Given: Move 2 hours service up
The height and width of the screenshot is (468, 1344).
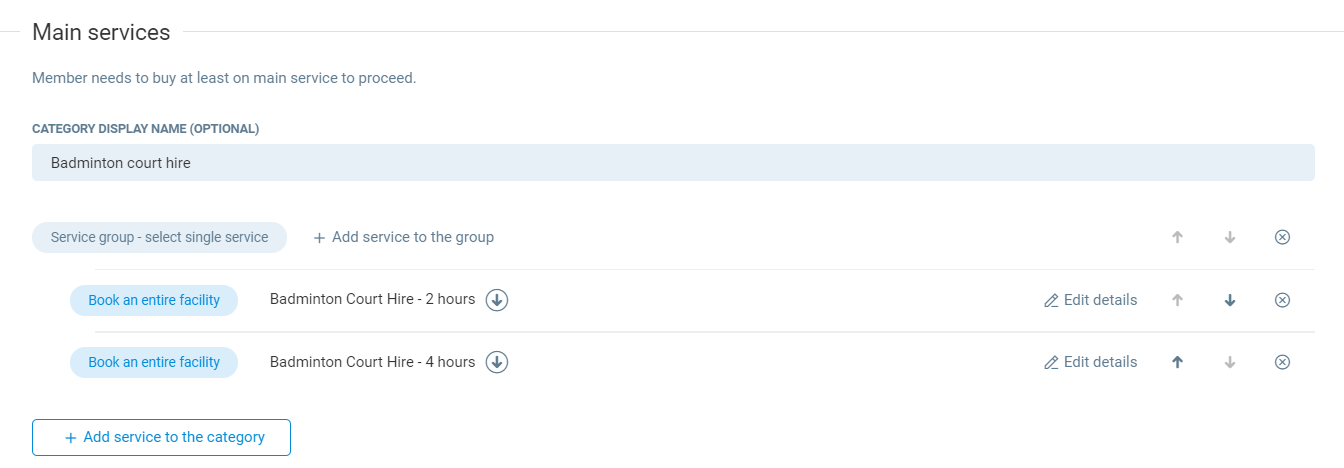Looking at the screenshot, I should click(x=1178, y=300).
